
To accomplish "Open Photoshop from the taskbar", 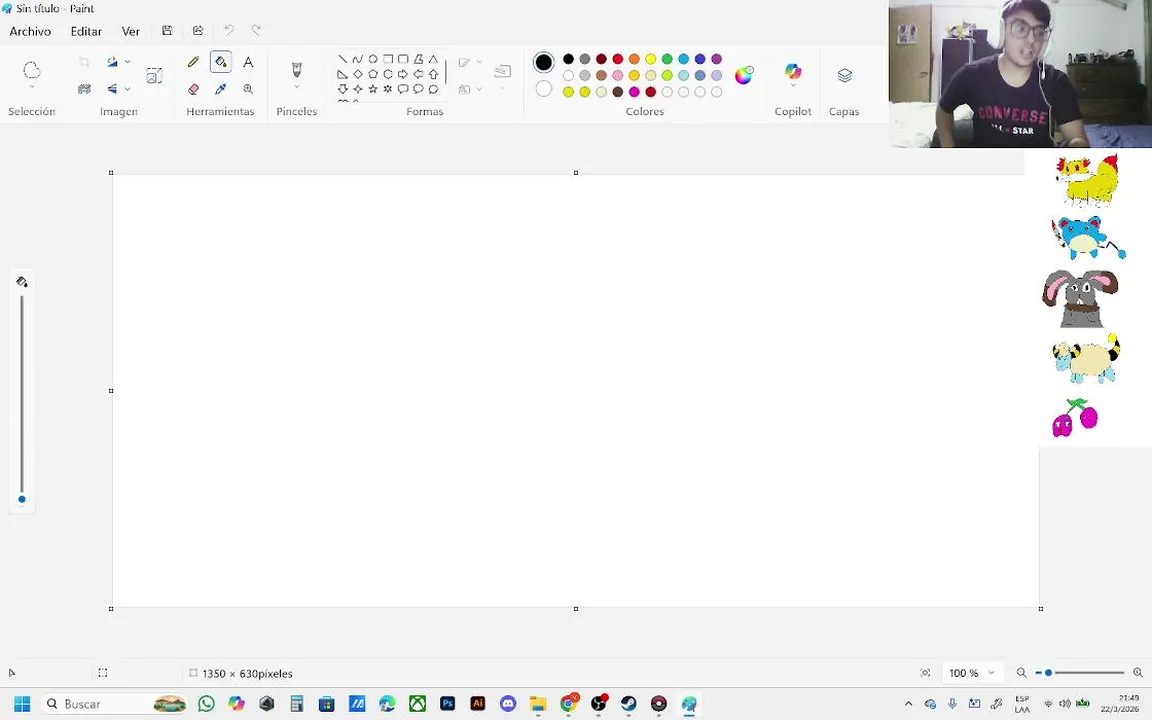I will pyautogui.click(x=447, y=704).
